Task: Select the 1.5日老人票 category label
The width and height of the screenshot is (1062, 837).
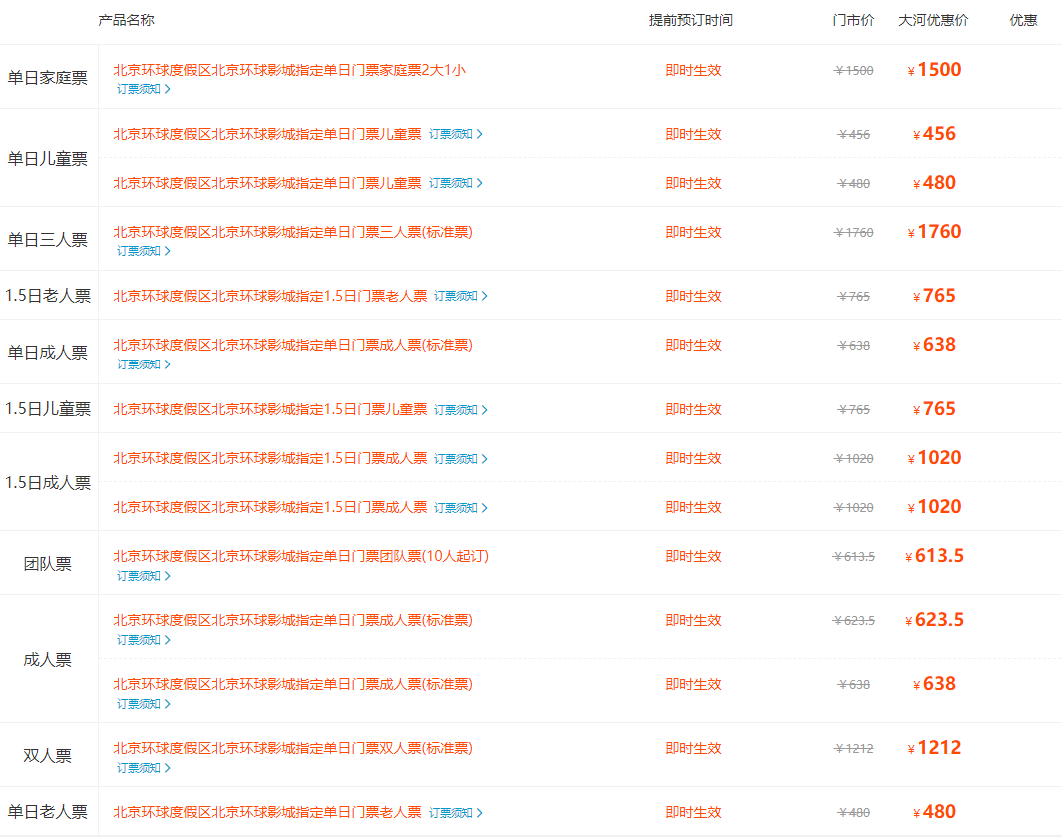Action: pyautogui.click(x=47, y=296)
